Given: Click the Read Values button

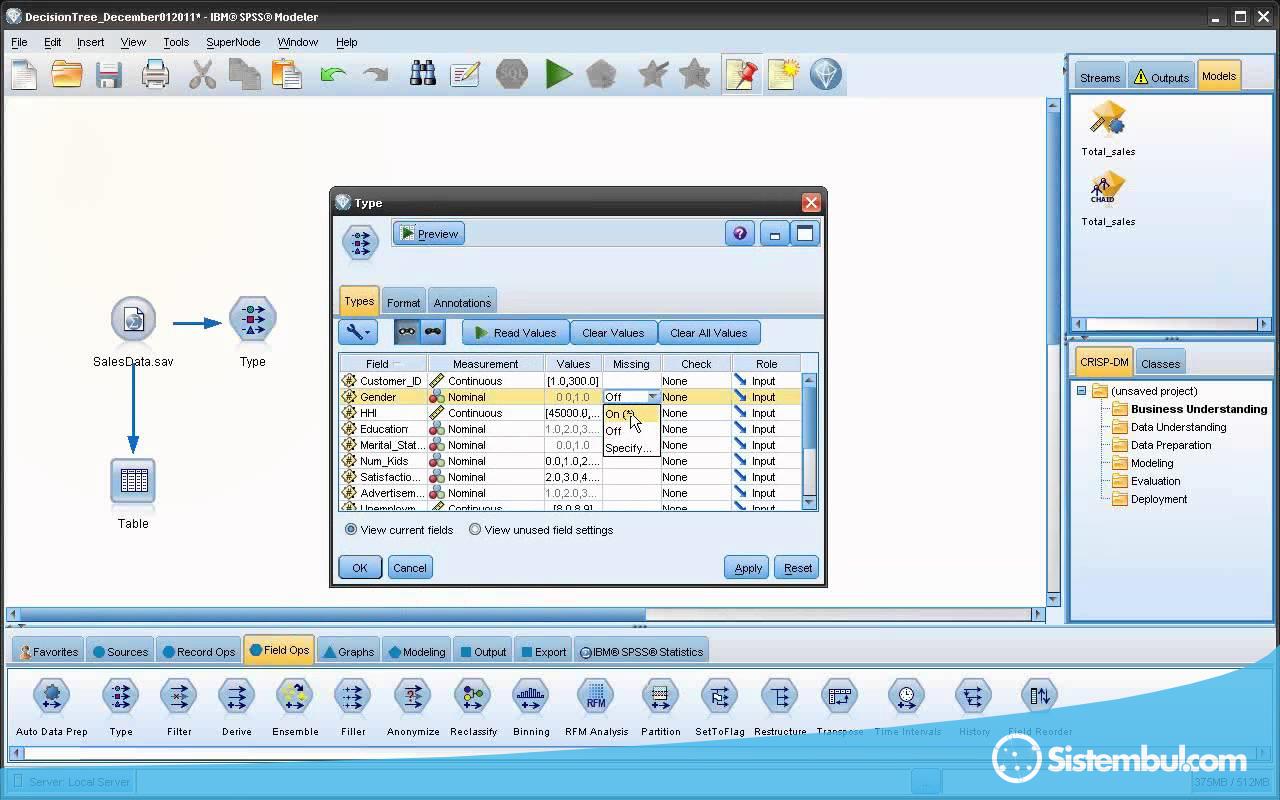Looking at the screenshot, I should pyautogui.click(x=515, y=333).
